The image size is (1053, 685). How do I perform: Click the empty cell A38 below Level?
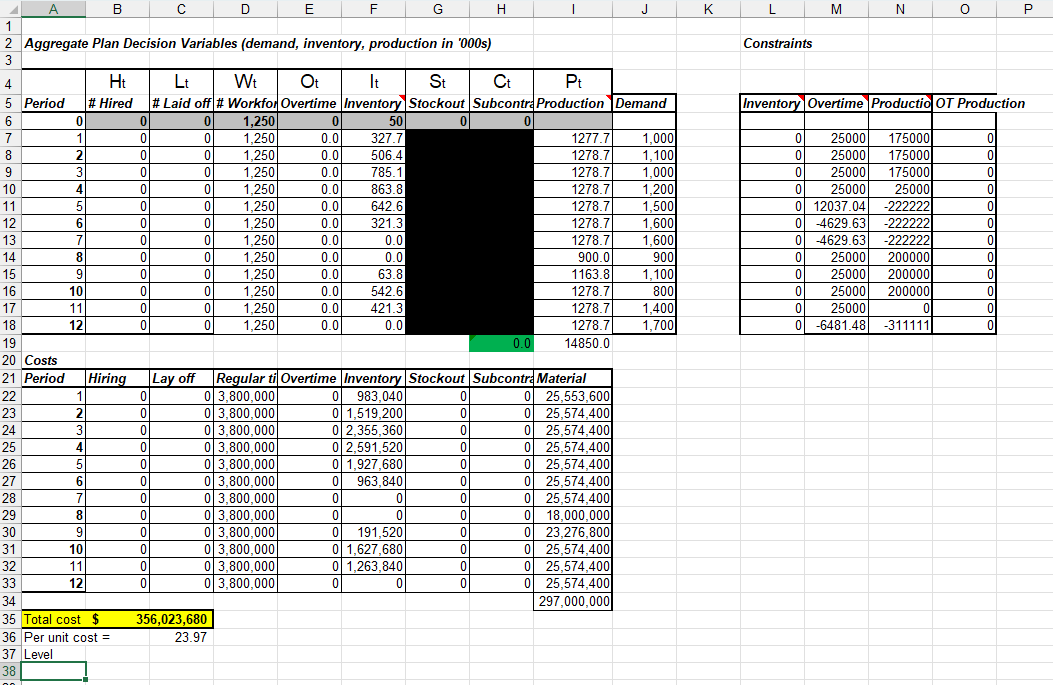click(53, 671)
